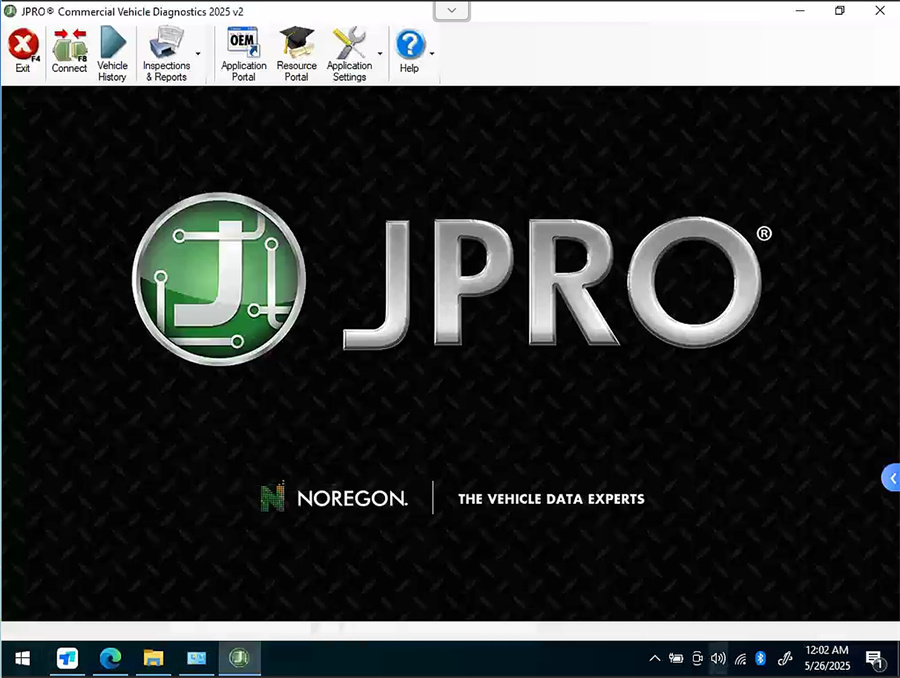Open the speaker volume icon in tray
This screenshot has width=900, height=678.
click(718, 658)
